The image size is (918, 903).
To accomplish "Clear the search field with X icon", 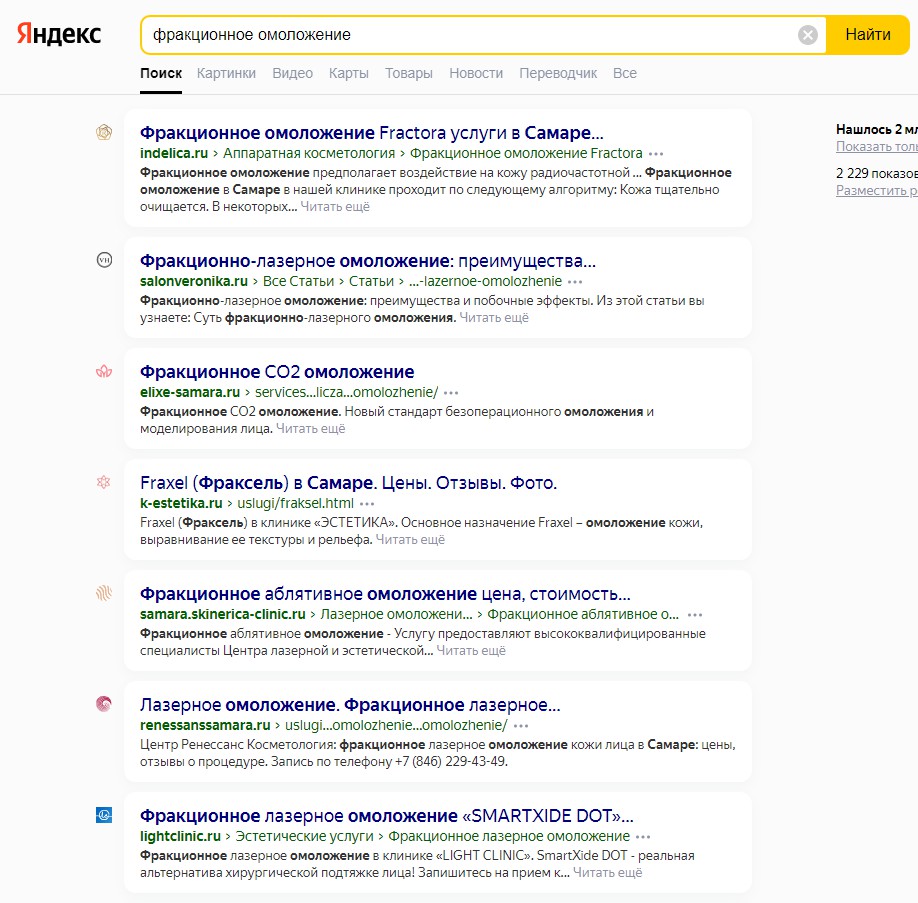I will 807,35.
